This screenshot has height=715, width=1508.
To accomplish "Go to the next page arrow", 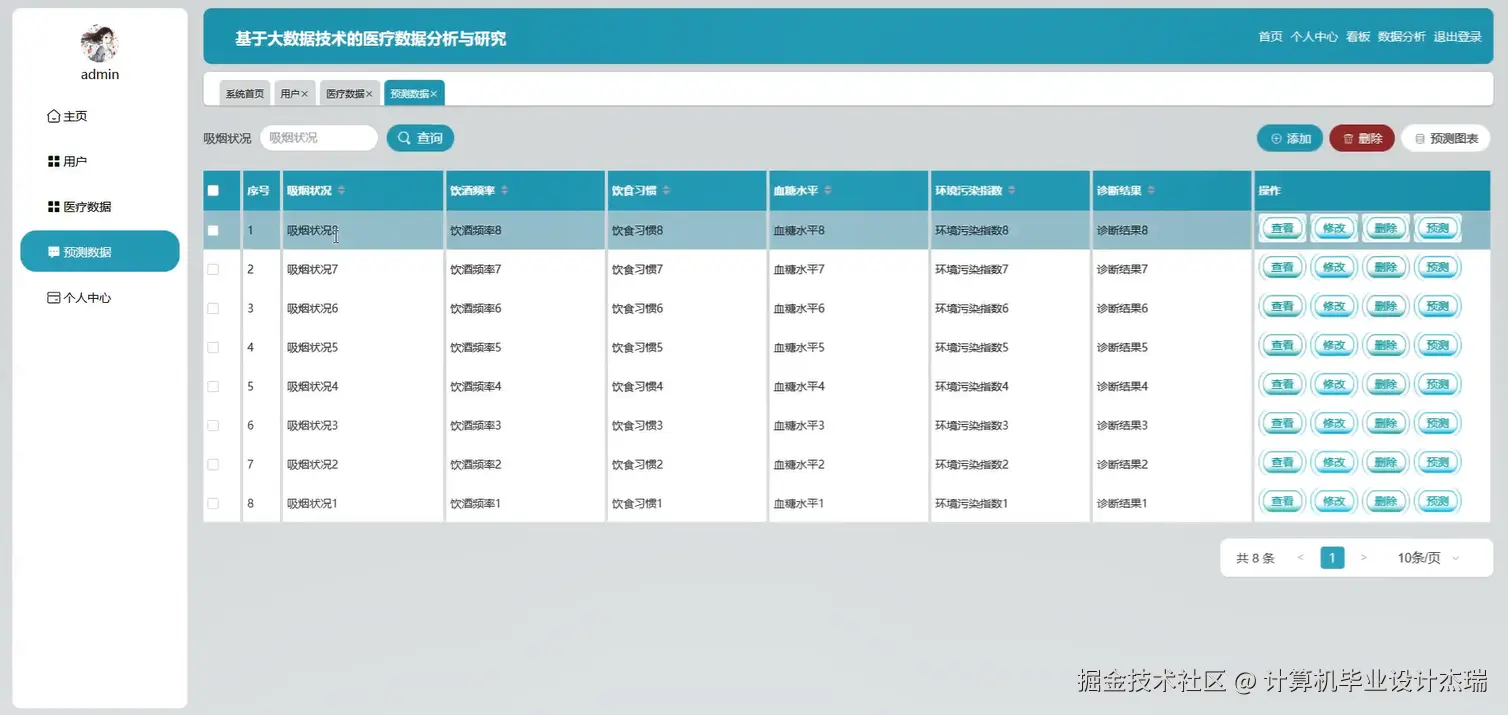I will click(x=1364, y=558).
